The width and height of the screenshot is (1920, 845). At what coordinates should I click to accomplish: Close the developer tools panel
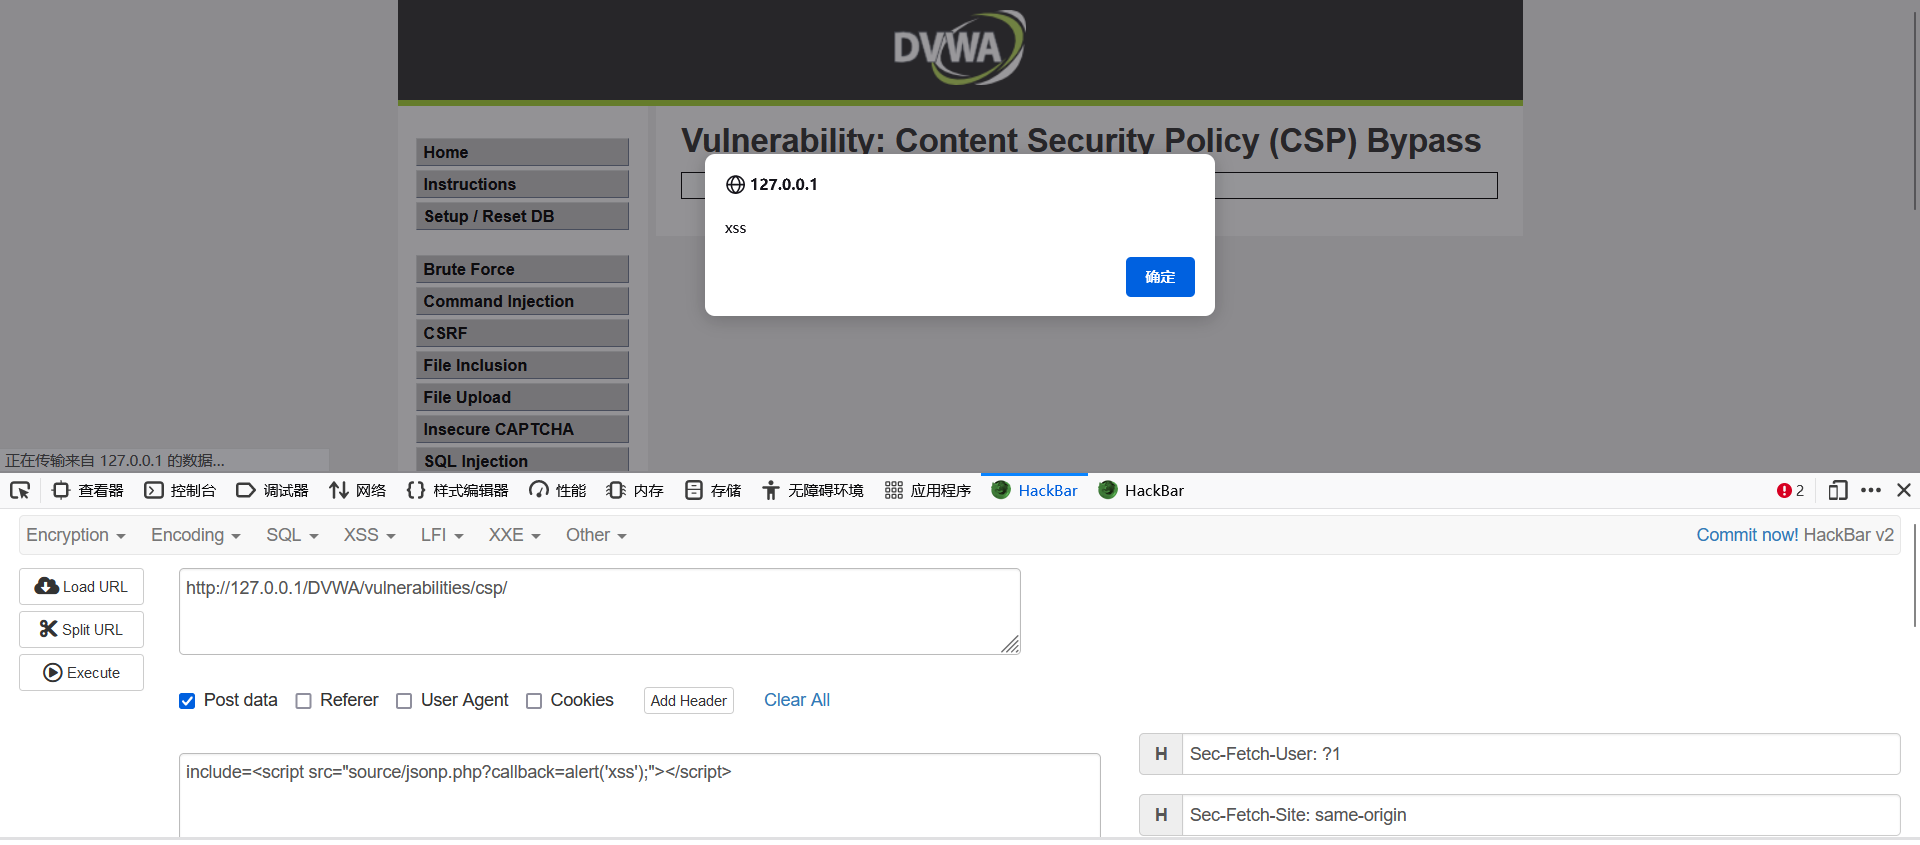click(x=1904, y=490)
